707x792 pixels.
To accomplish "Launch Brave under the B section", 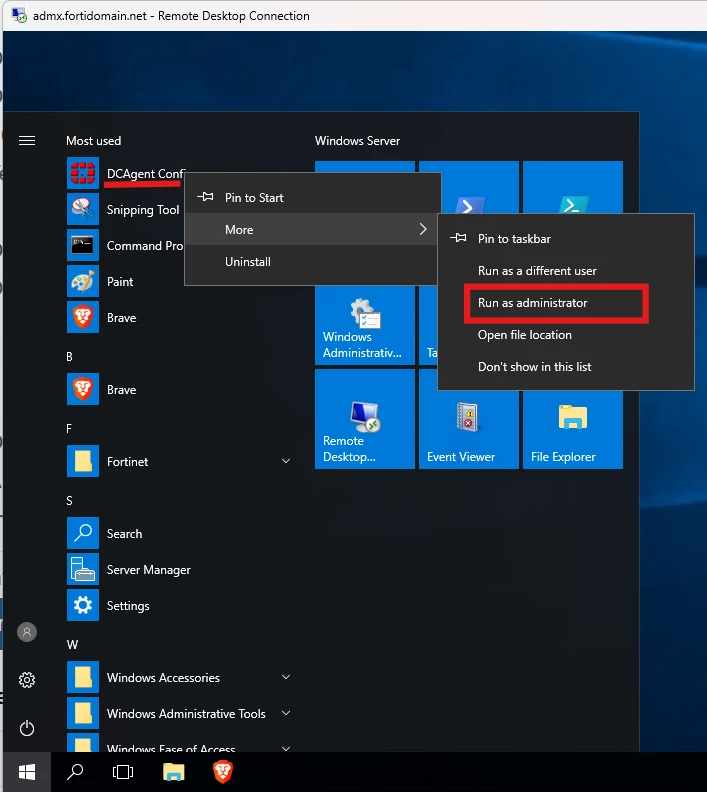I will click(83, 389).
